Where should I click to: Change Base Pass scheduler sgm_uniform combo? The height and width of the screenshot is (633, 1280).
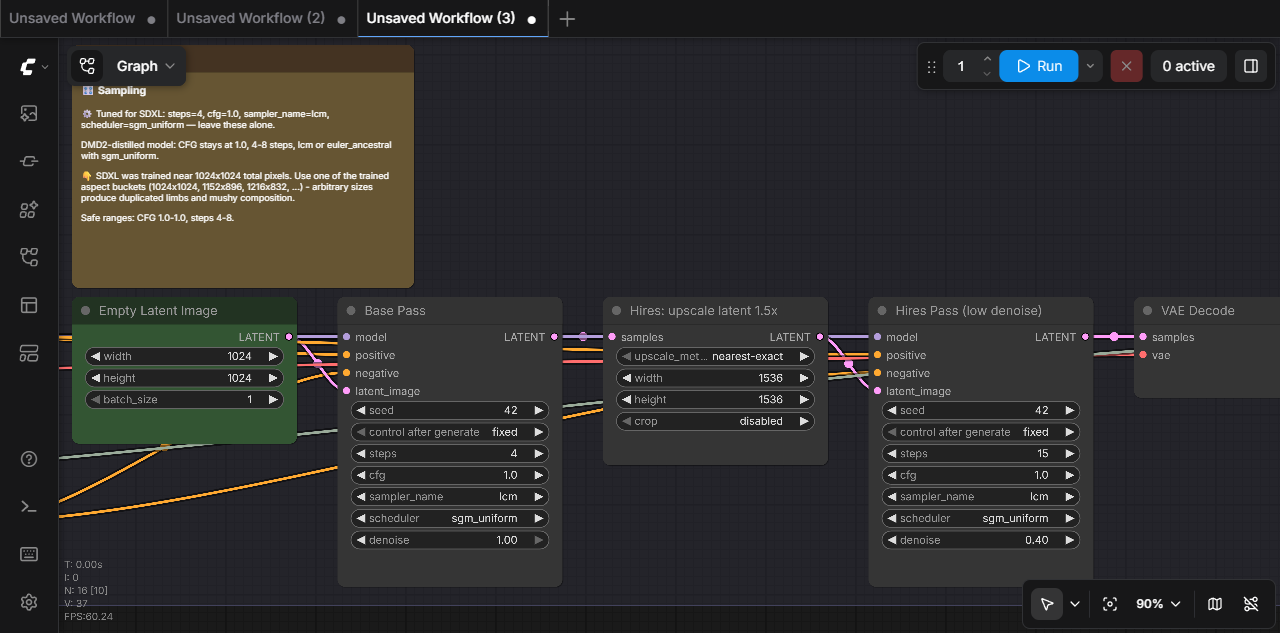pos(451,518)
